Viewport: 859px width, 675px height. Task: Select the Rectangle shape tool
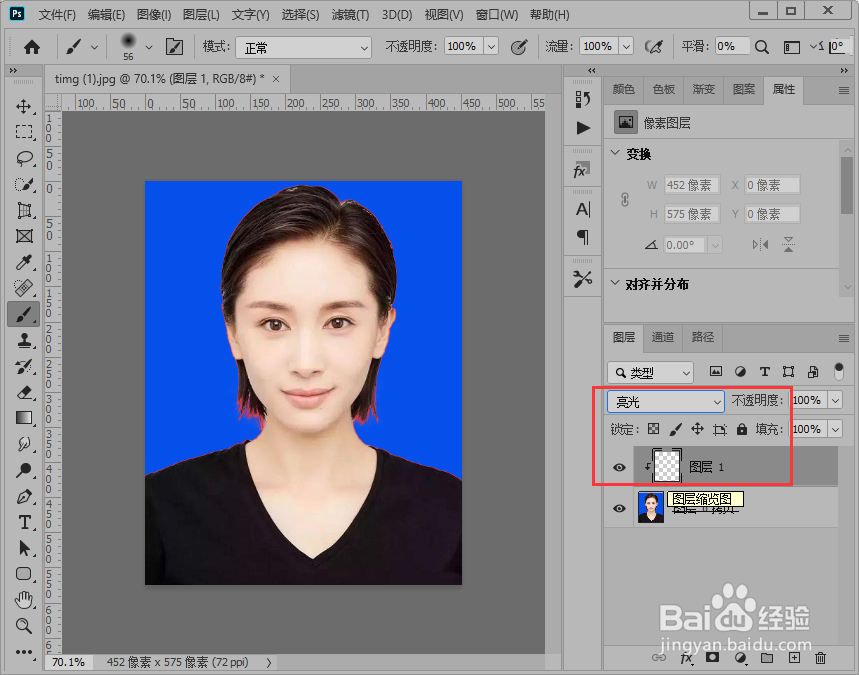24,574
